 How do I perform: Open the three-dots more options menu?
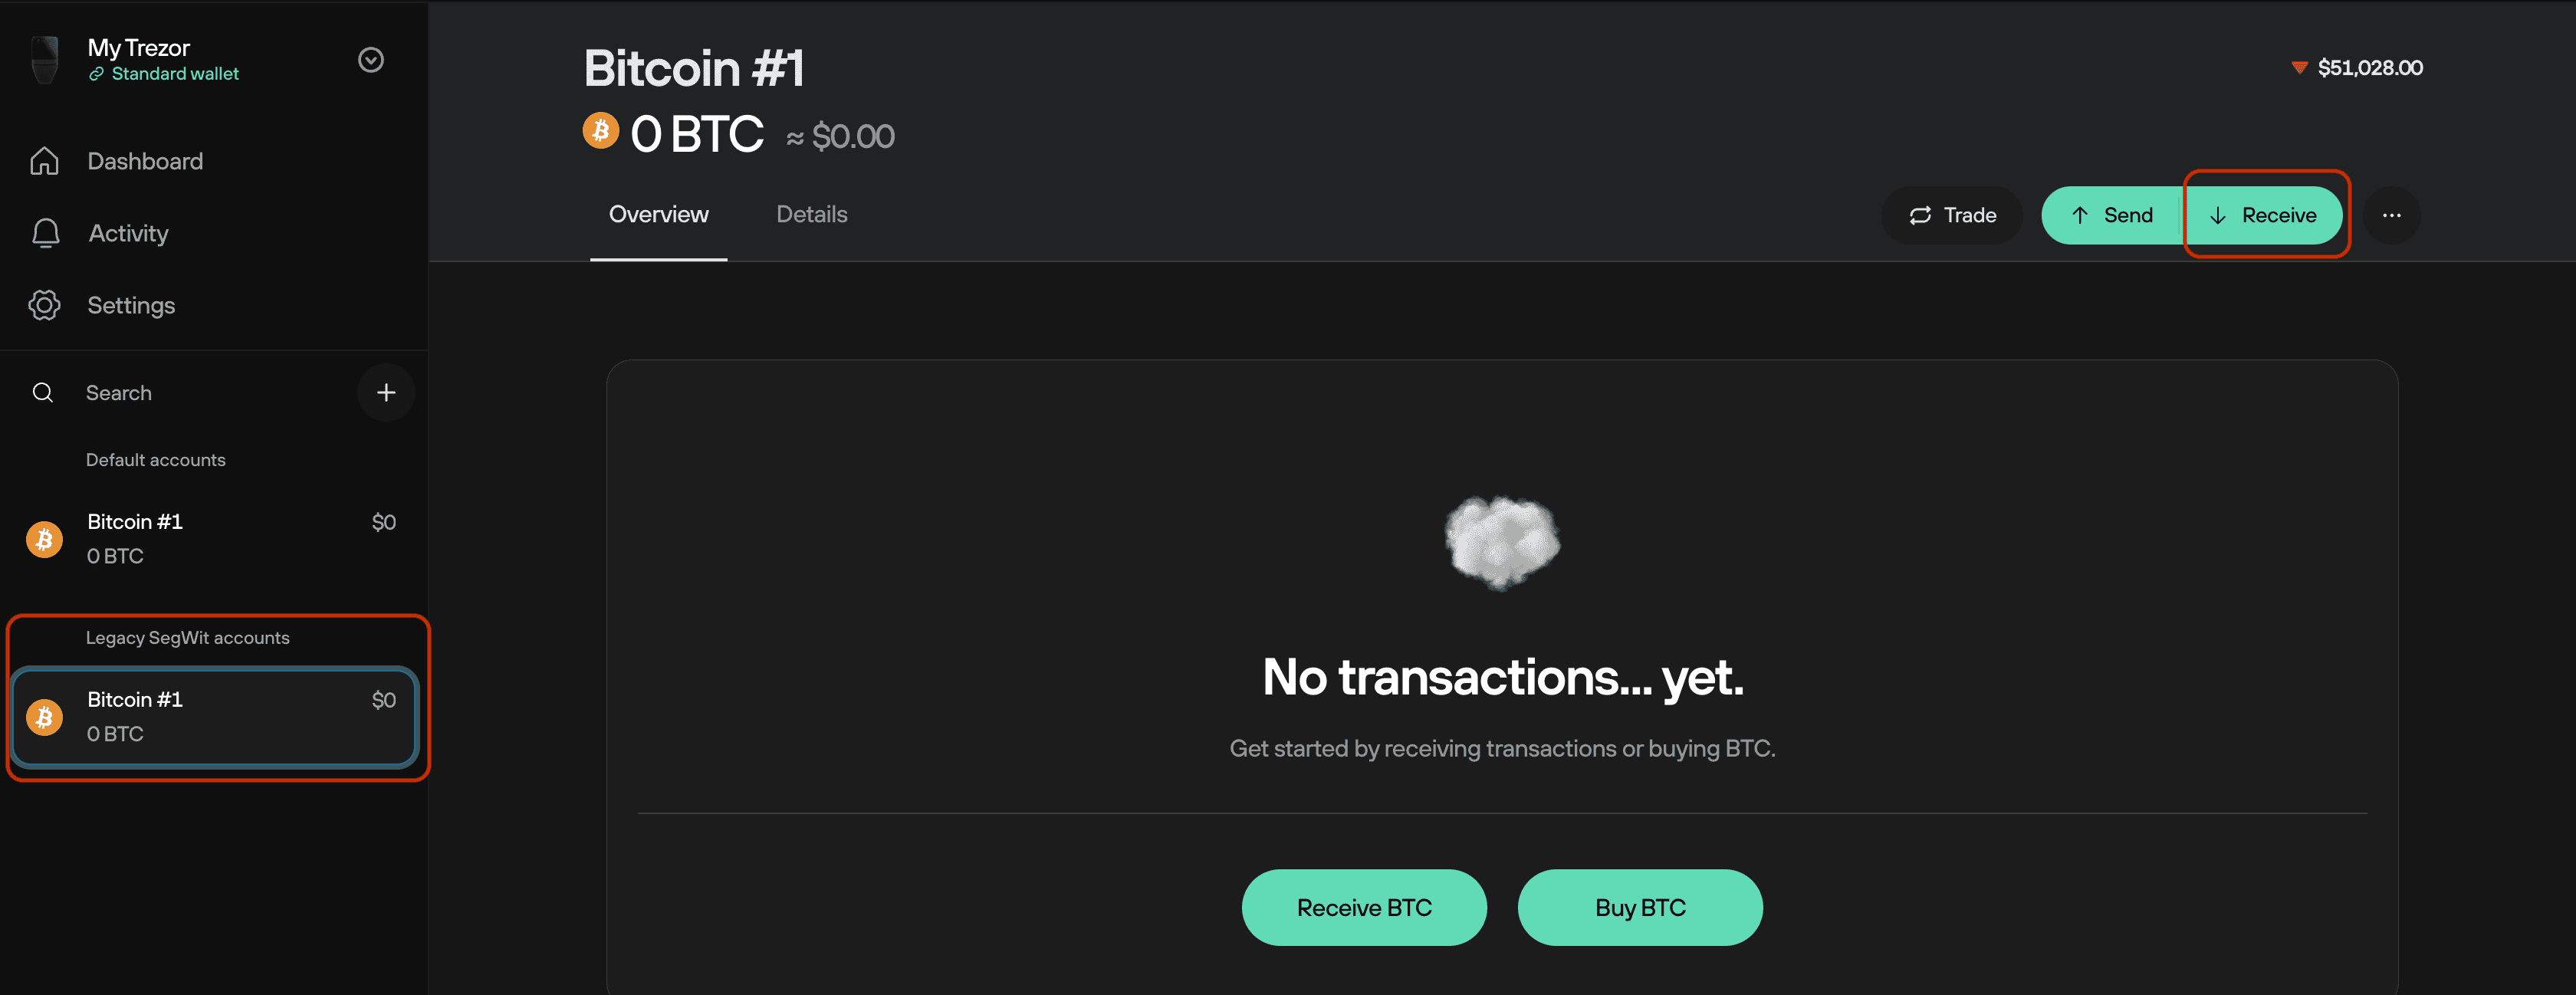pyautogui.click(x=2391, y=215)
